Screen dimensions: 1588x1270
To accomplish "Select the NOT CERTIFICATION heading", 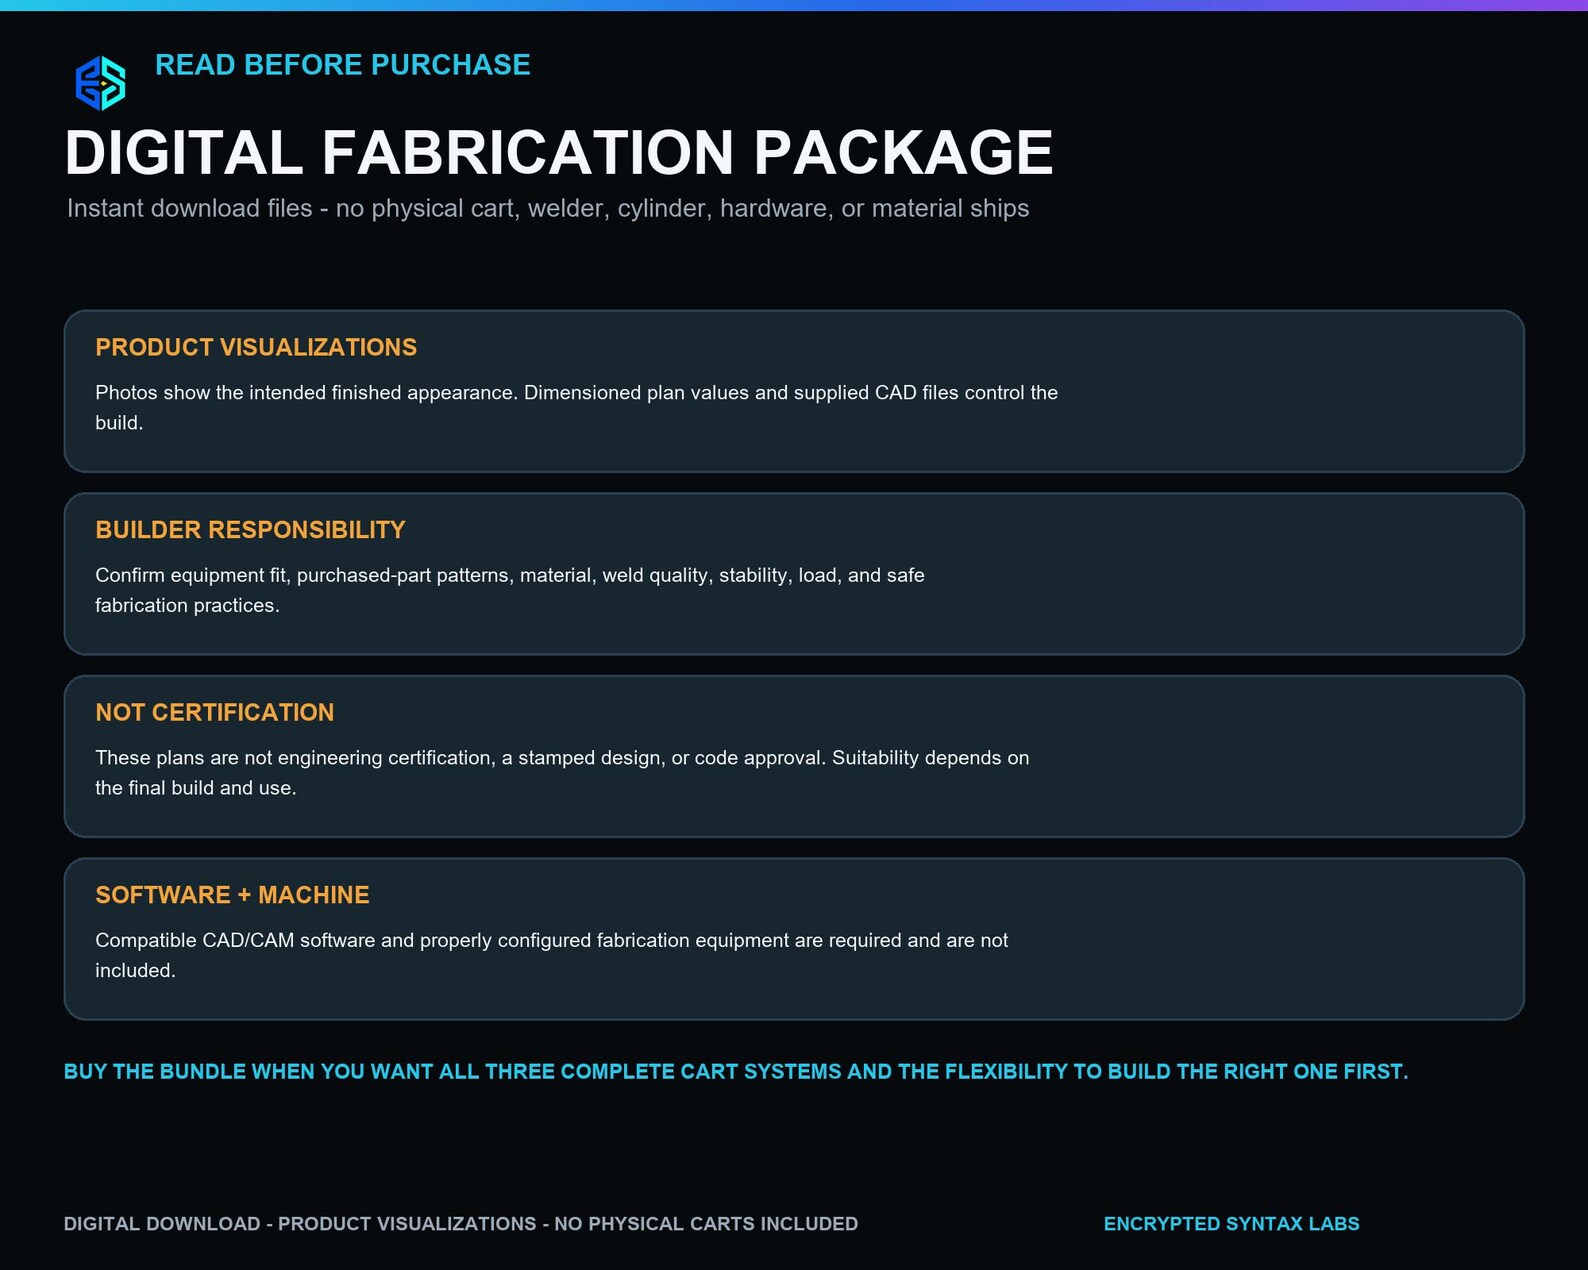I will pyautogui.click(x=215, y=712).
